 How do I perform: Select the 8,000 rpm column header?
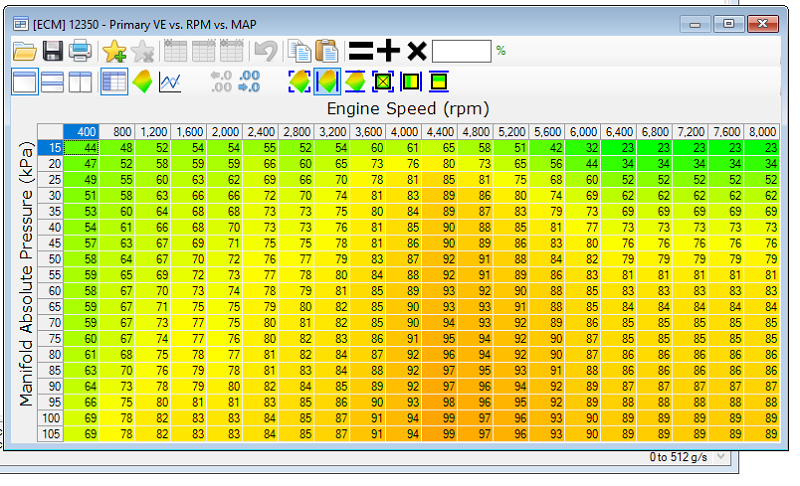point(762,132)
